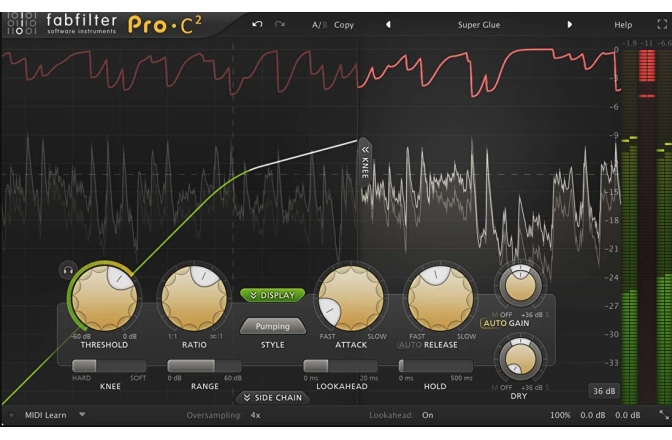Toggle AUTO release mode
The width and height of the screenshot is (672, 440).
(410, 345)
